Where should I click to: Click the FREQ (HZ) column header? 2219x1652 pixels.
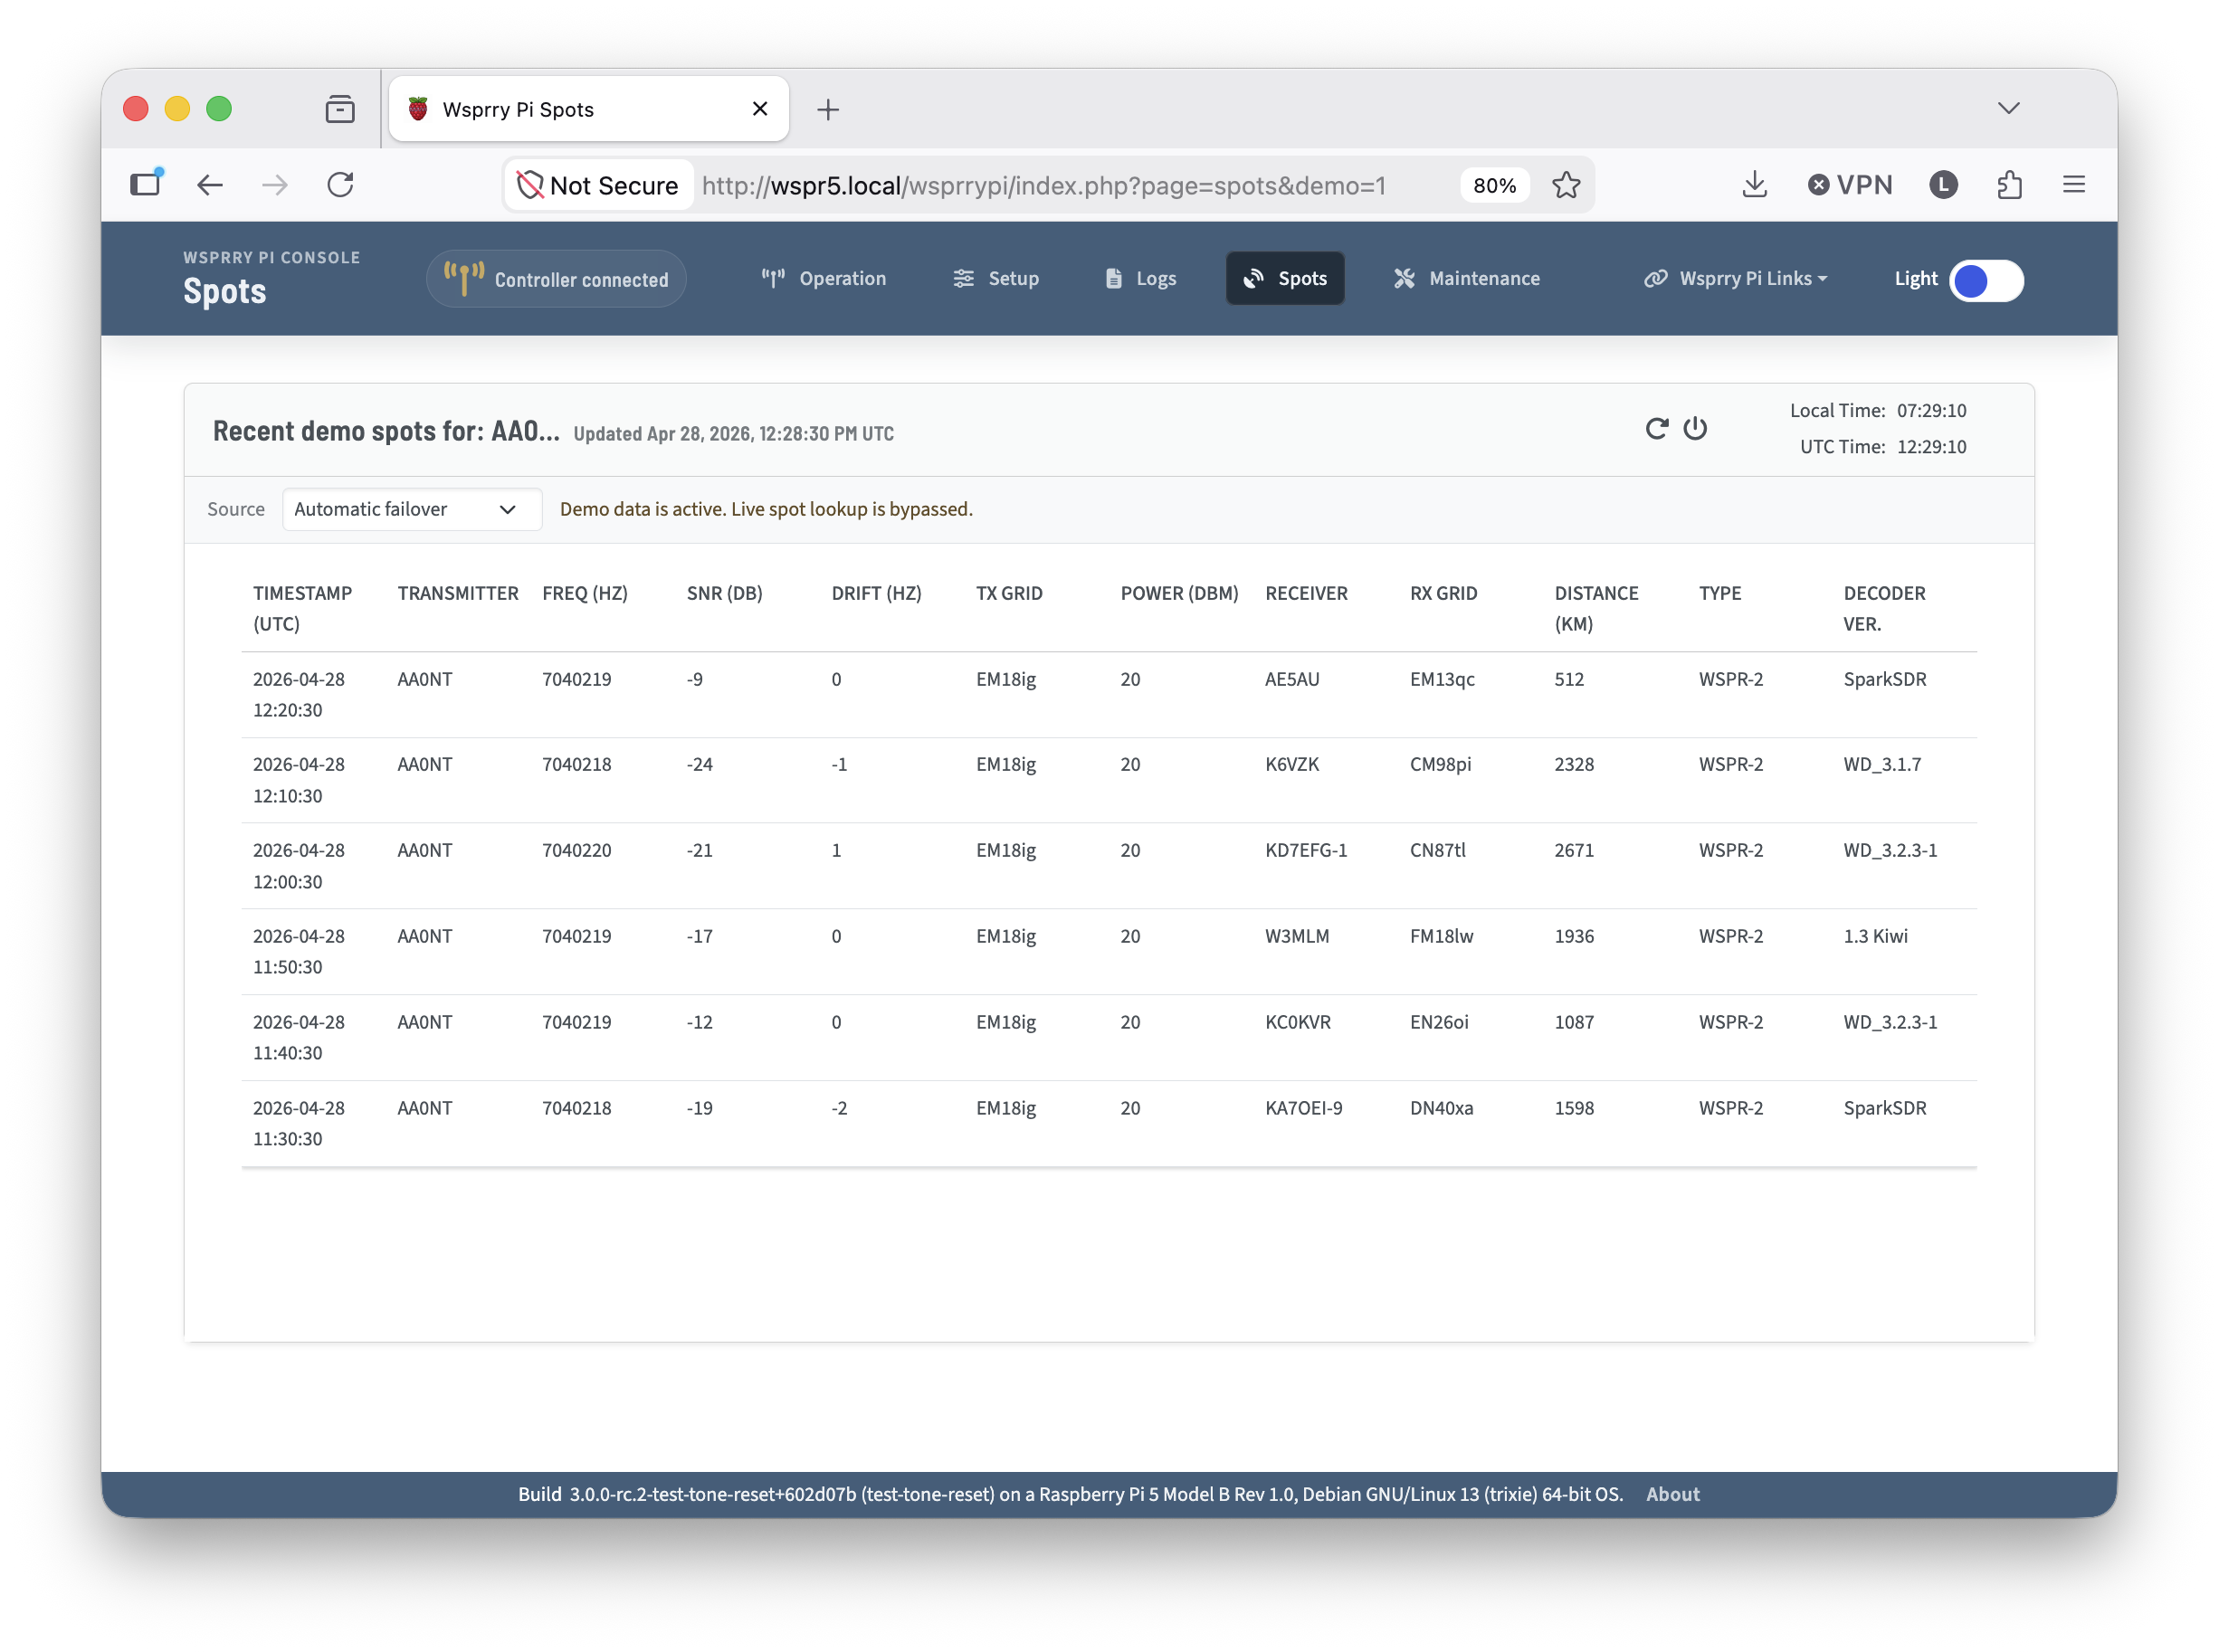coord(584,593)
